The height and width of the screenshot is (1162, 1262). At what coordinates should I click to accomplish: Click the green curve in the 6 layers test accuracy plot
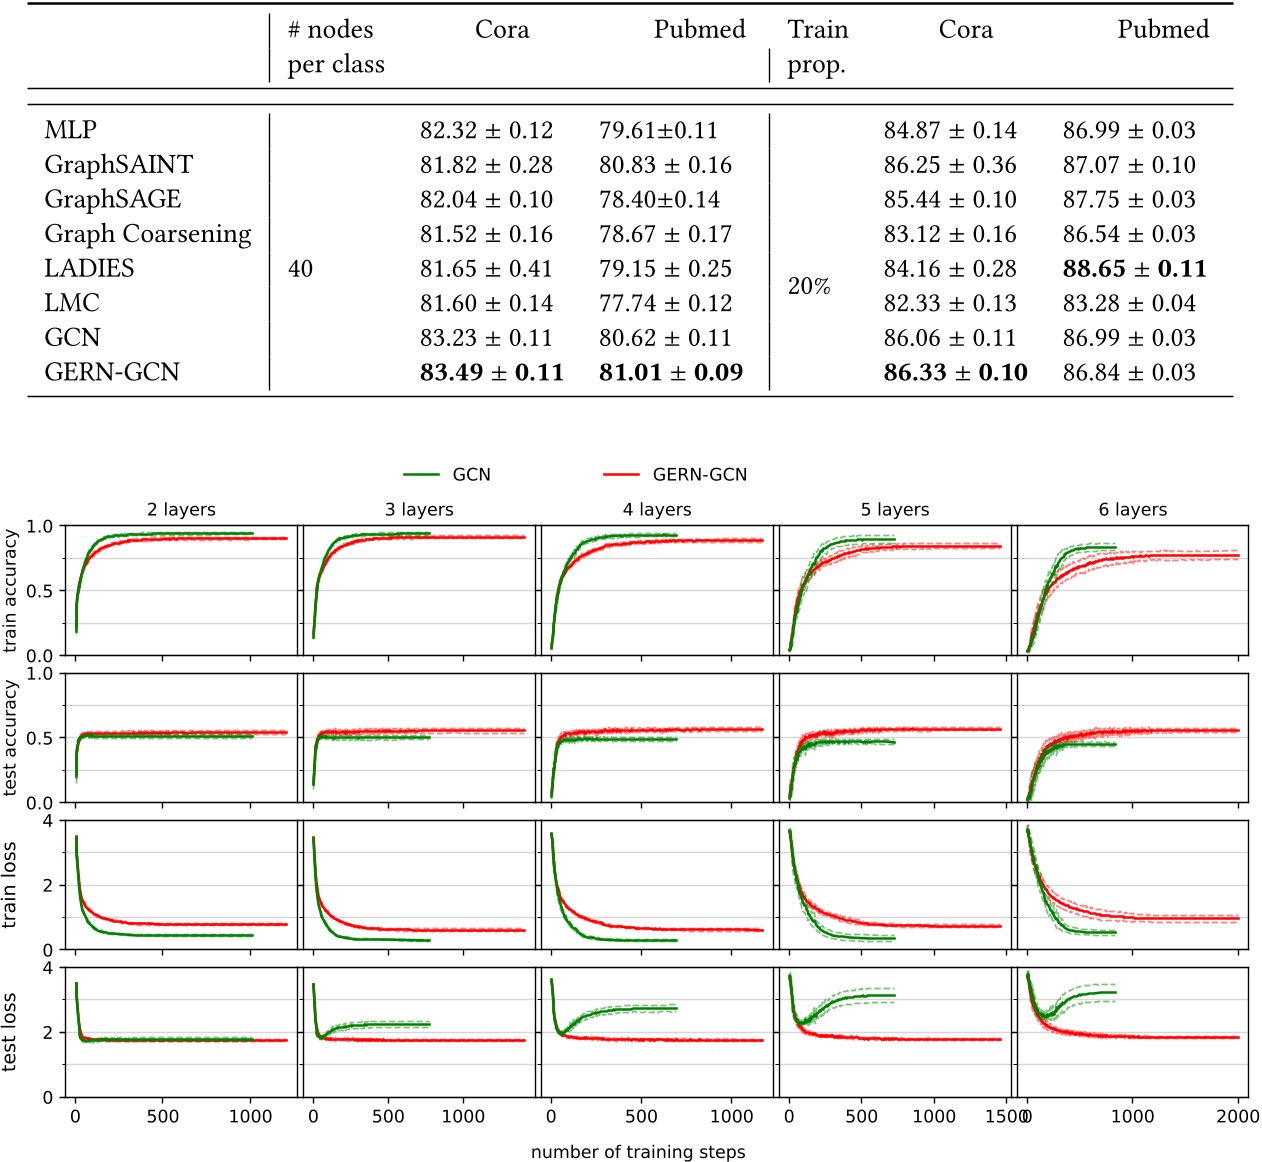point(1090,745)
